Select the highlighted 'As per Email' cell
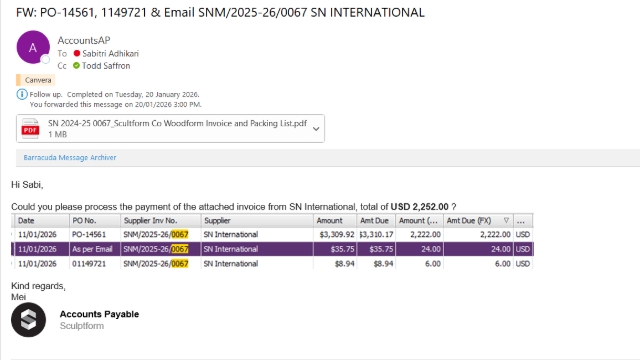Image resolution: width=640 pixels, height=360 pixels. (95, 249)
